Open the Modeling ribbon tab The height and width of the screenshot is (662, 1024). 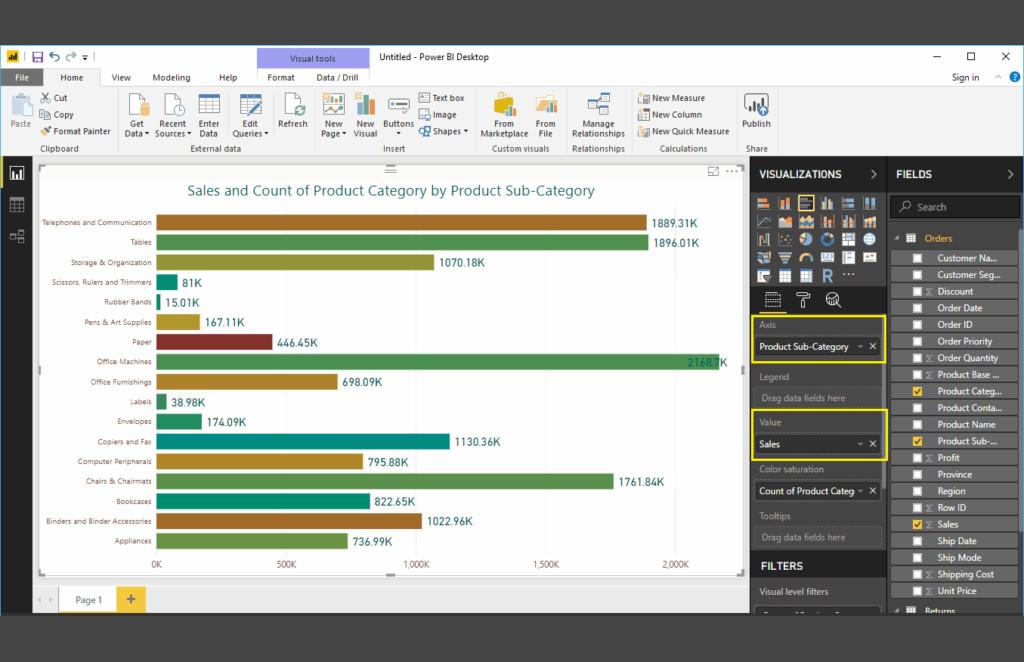coord(171,77)
